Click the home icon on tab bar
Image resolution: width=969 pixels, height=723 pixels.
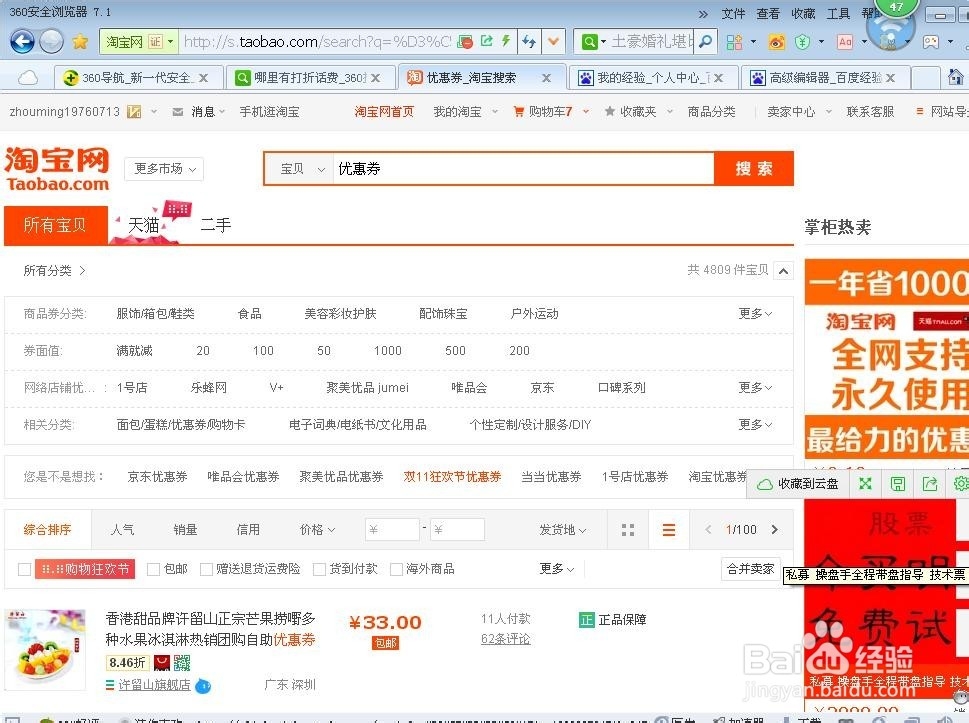955,77
